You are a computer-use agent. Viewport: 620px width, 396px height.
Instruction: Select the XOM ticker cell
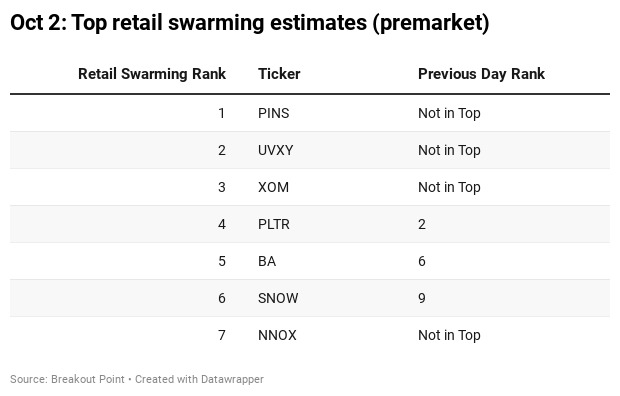(273, 187)
